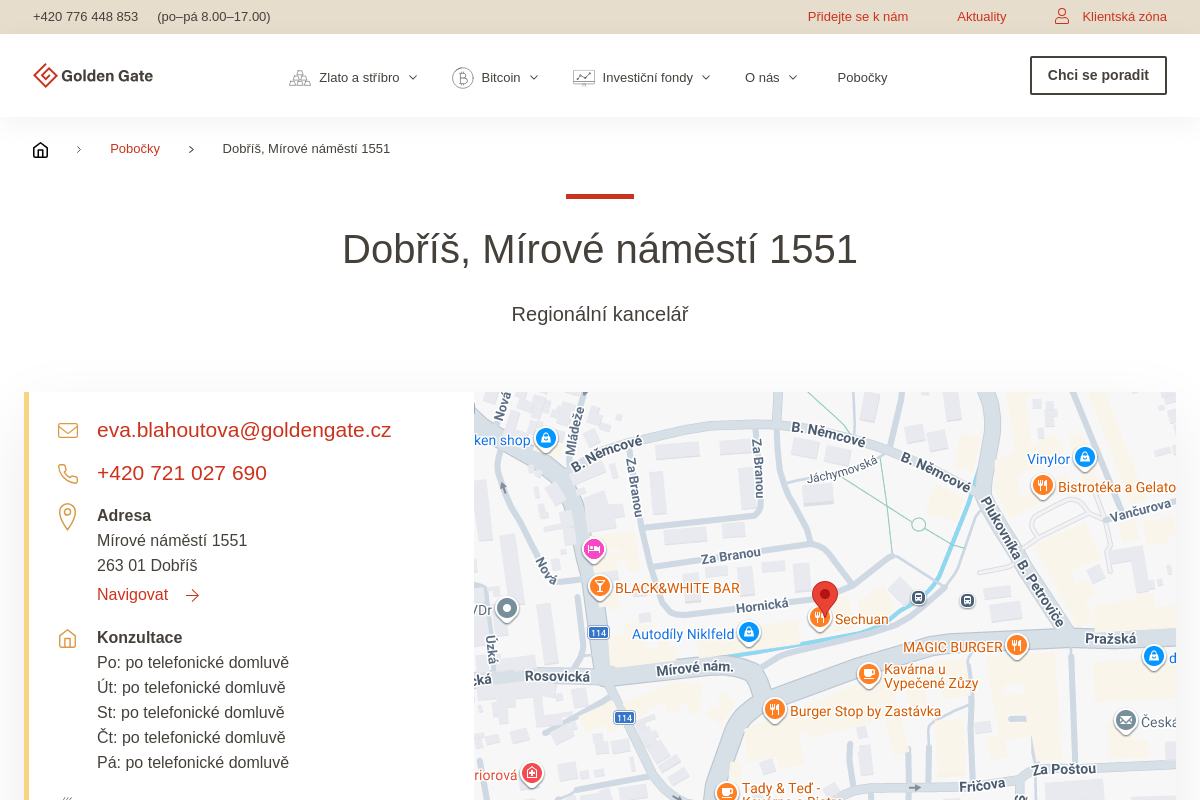This screenshot has width=1200, height=800.
Task: Select the Sechuan restaurant pin on map
Action: click(819, 618)
